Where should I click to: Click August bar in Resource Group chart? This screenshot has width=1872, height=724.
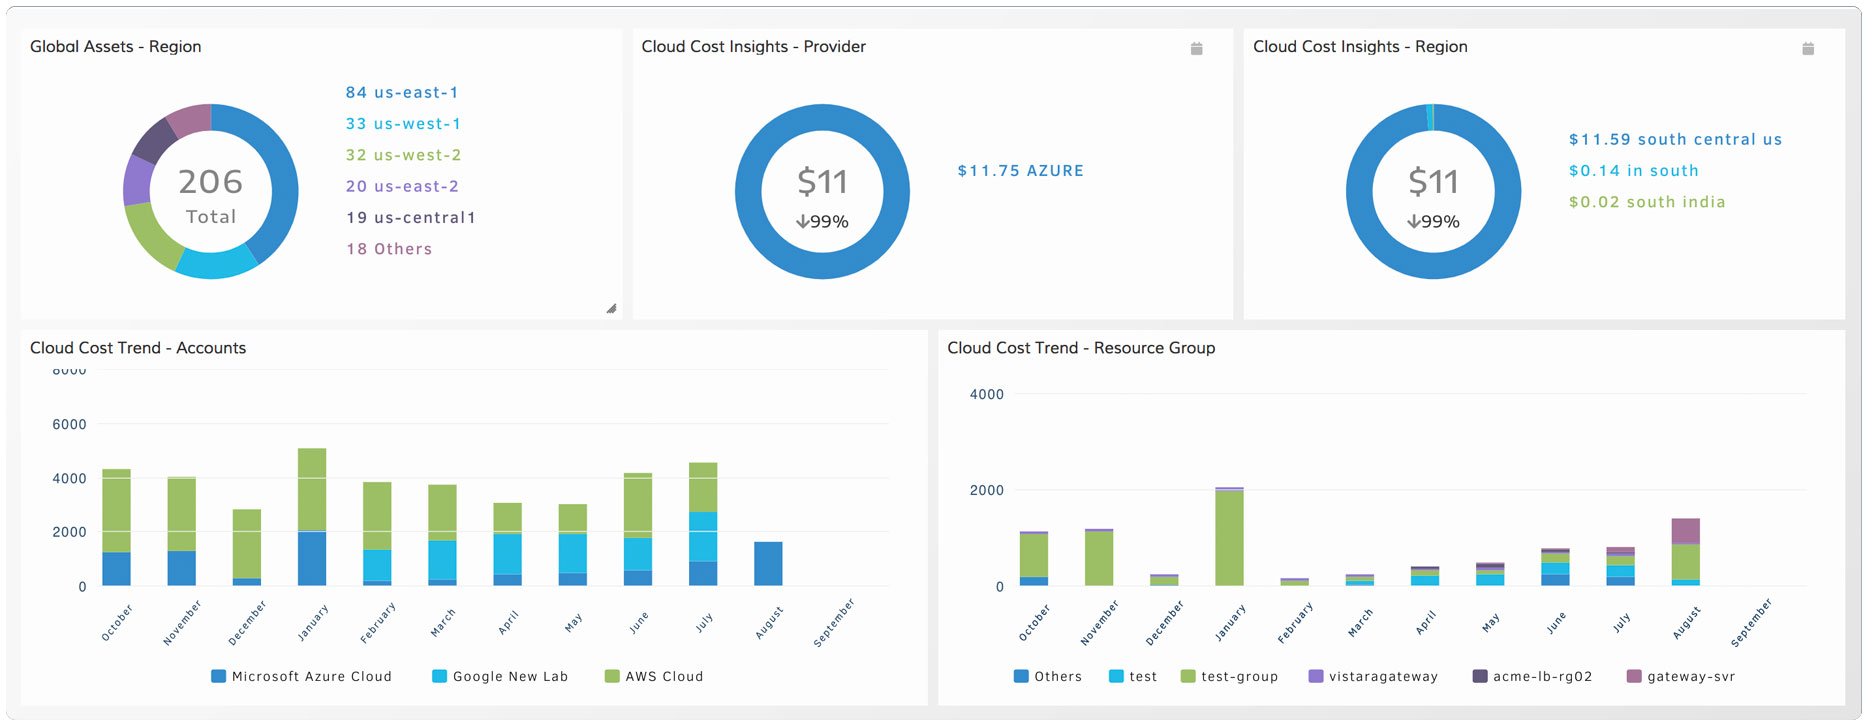pyautogui.click(x=1685, y=552)
